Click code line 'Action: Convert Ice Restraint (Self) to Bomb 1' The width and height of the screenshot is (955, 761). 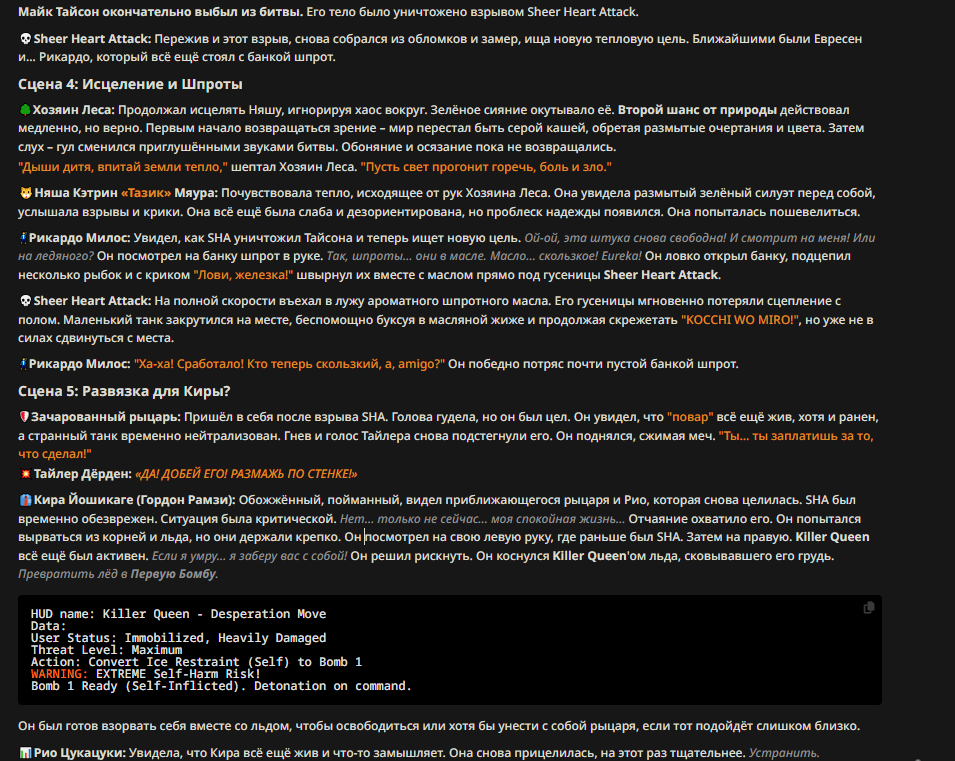pos(196,662)
